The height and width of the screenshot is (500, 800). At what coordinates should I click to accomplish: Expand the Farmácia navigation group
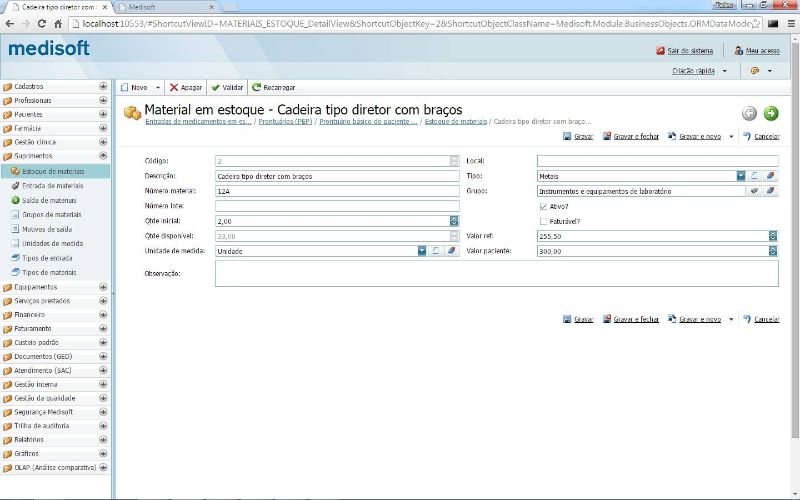103,128
